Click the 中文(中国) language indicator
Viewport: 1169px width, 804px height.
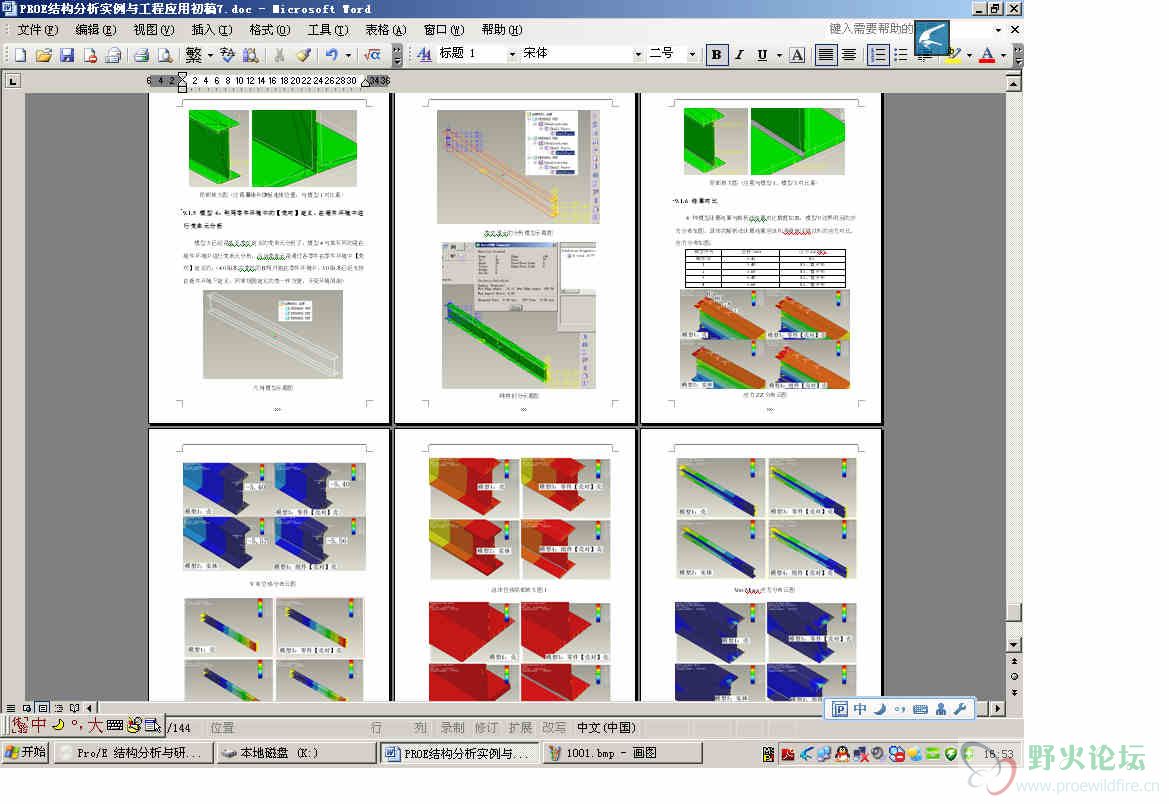coord(606,727)
